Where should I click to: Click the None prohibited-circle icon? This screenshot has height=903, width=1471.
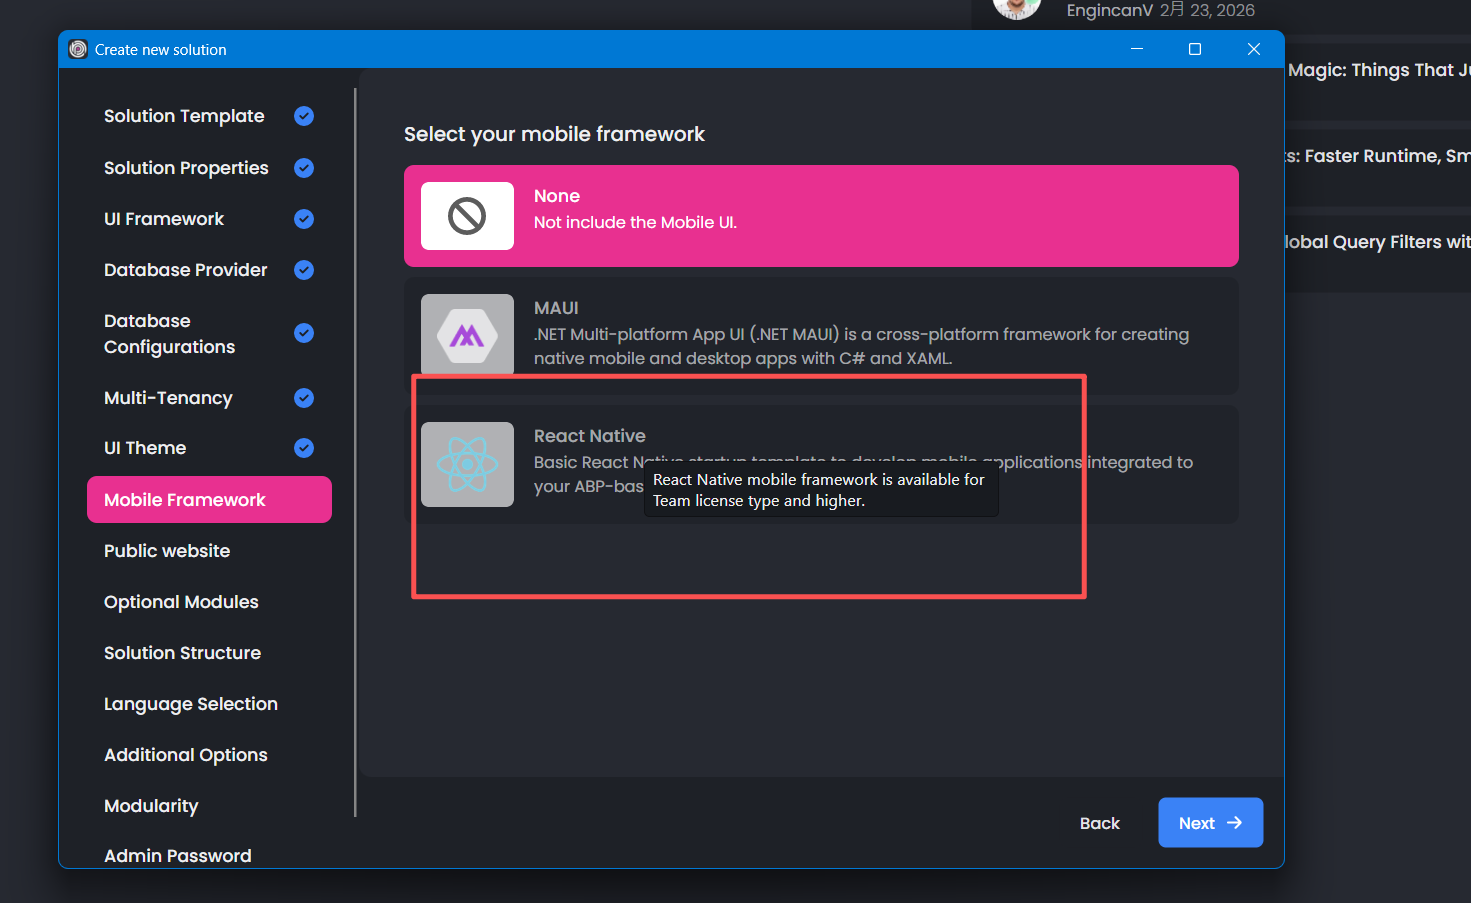coord(467,216)
